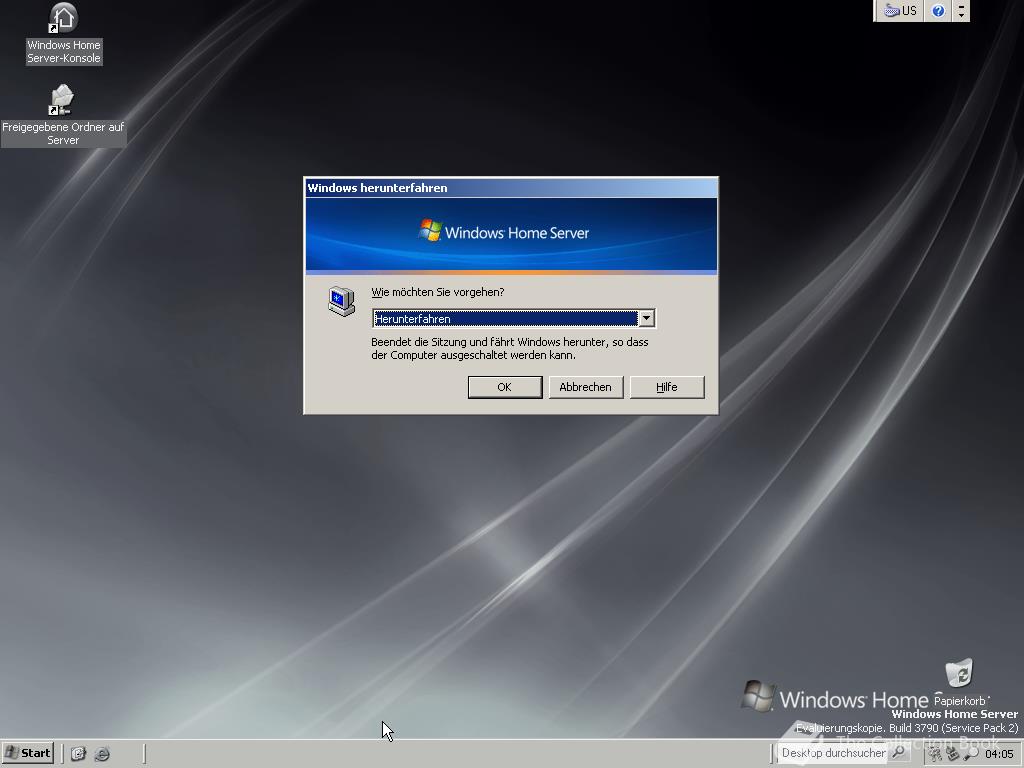Open the Windows Home Server-Konsole desktop icon
Screen dimensions: 1024x768
pyautogui.click(x=63, y=33)
